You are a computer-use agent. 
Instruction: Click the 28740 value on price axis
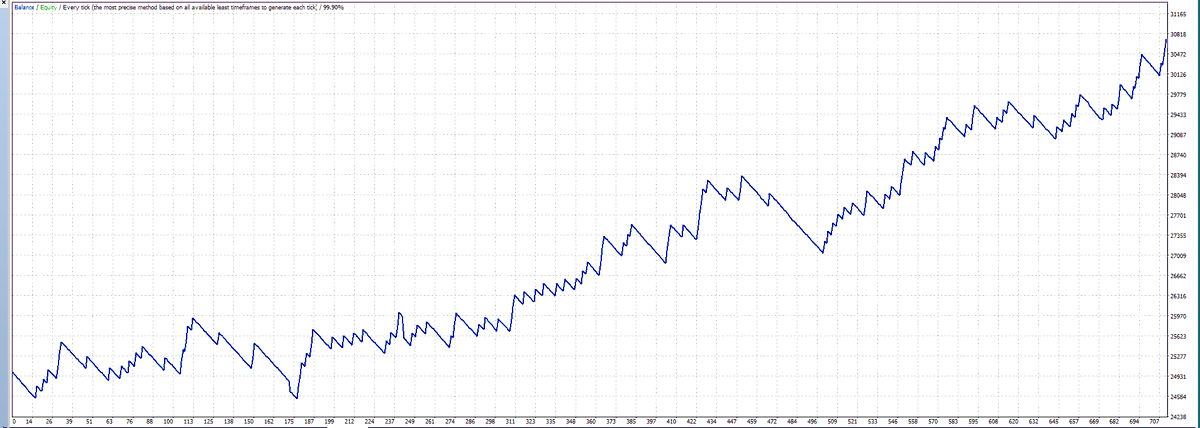[1176, 155]
